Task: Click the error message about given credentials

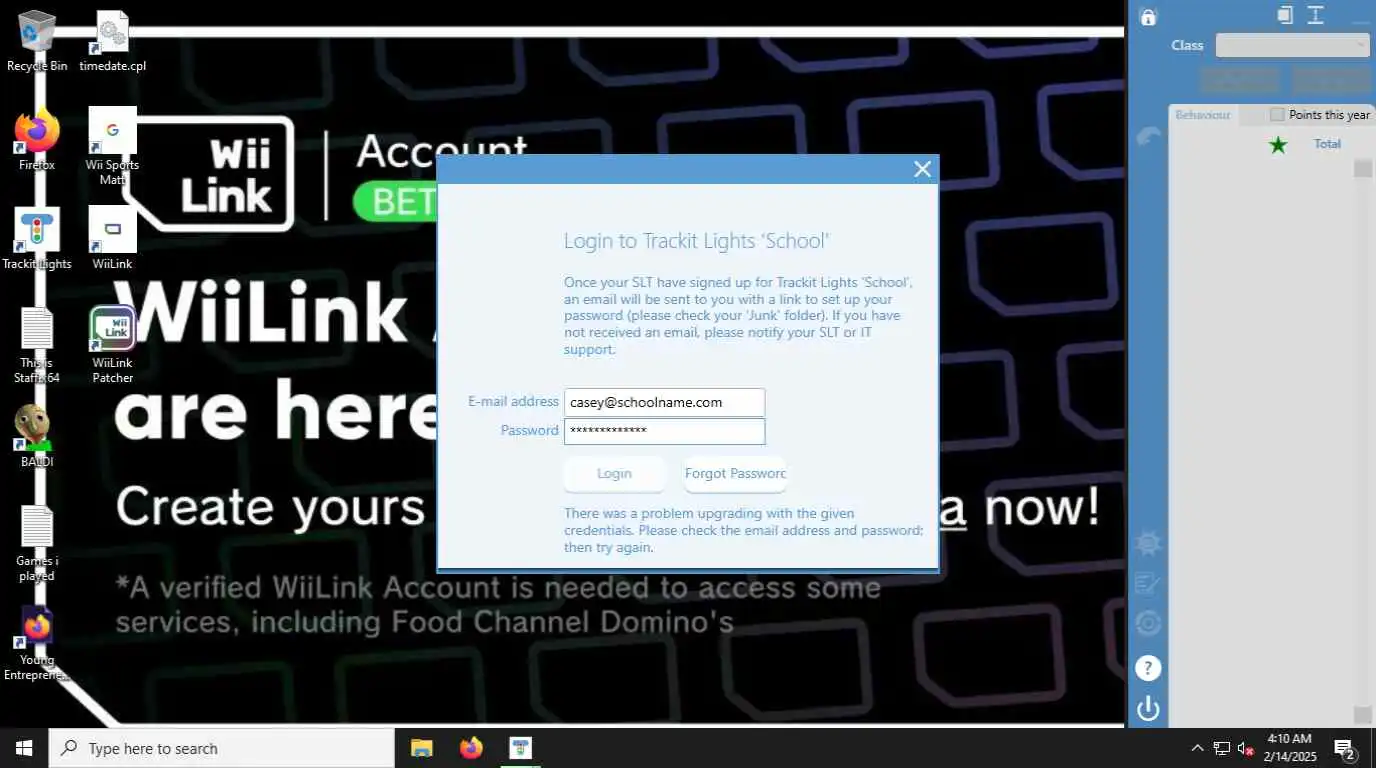Action: [743, 531]
